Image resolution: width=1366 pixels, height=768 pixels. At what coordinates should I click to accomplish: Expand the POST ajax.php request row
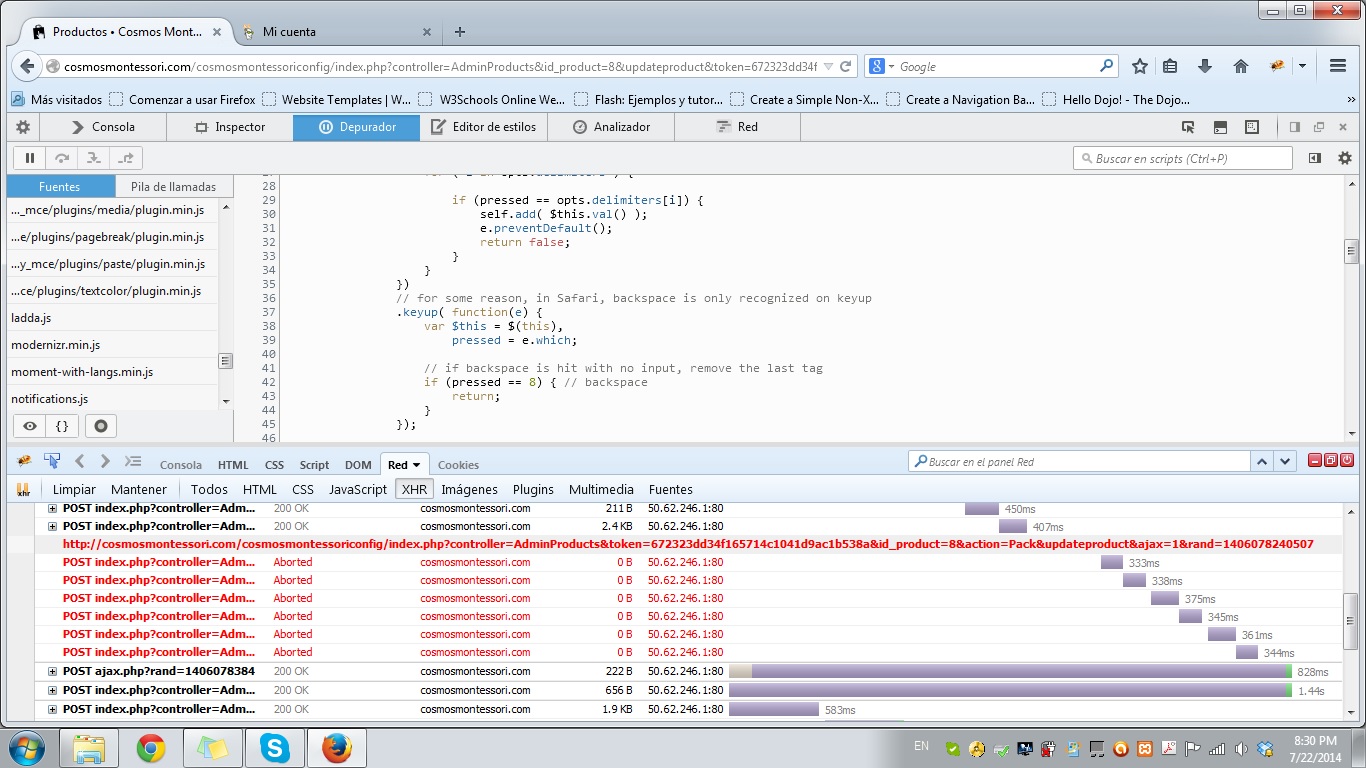[52, 671]
